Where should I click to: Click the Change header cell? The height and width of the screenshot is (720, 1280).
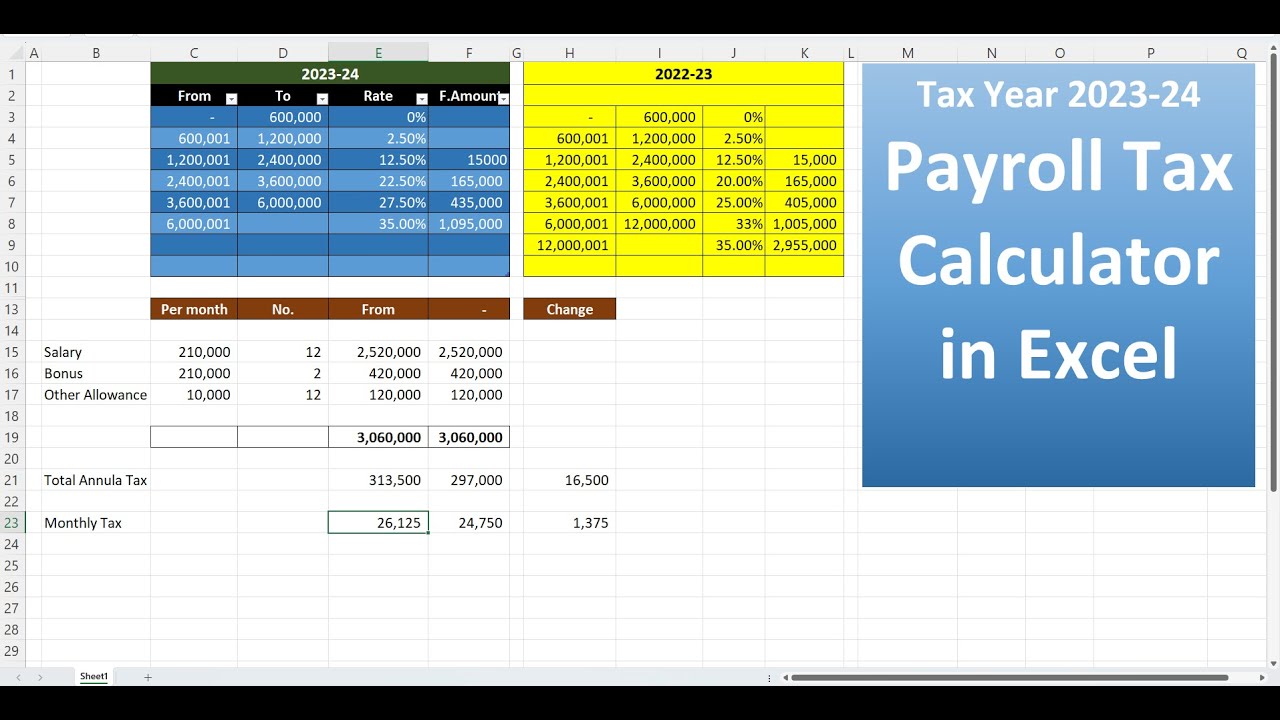[569, 309]
